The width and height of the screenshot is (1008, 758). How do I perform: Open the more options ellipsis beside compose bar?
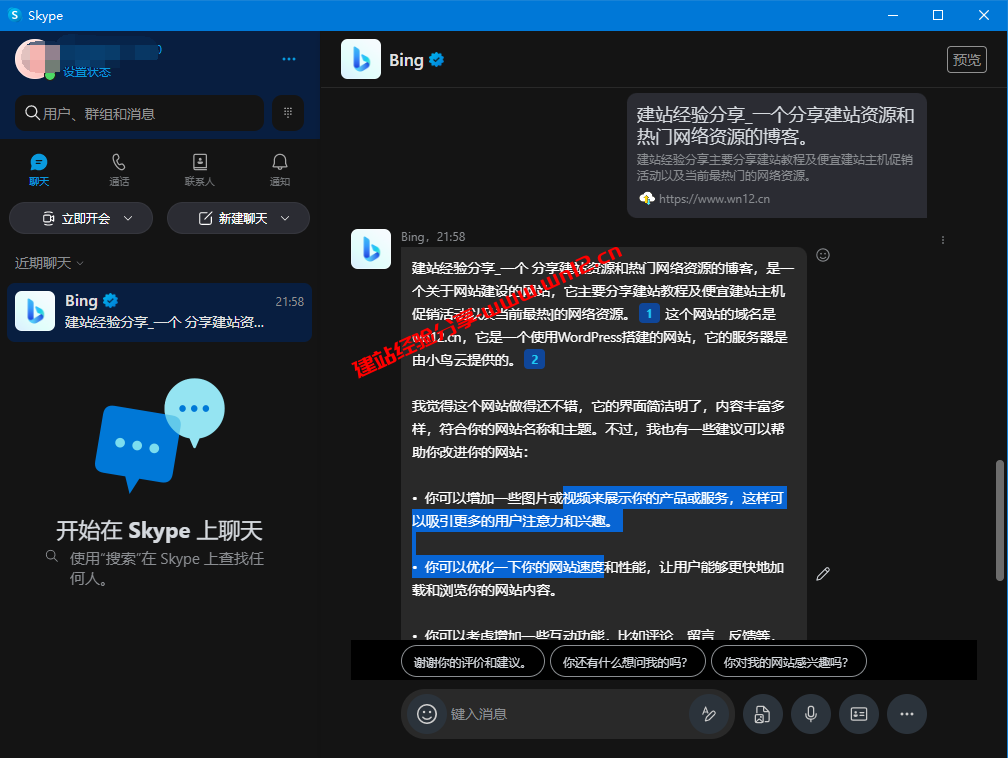pyautogui.click(x=906, y=714)
